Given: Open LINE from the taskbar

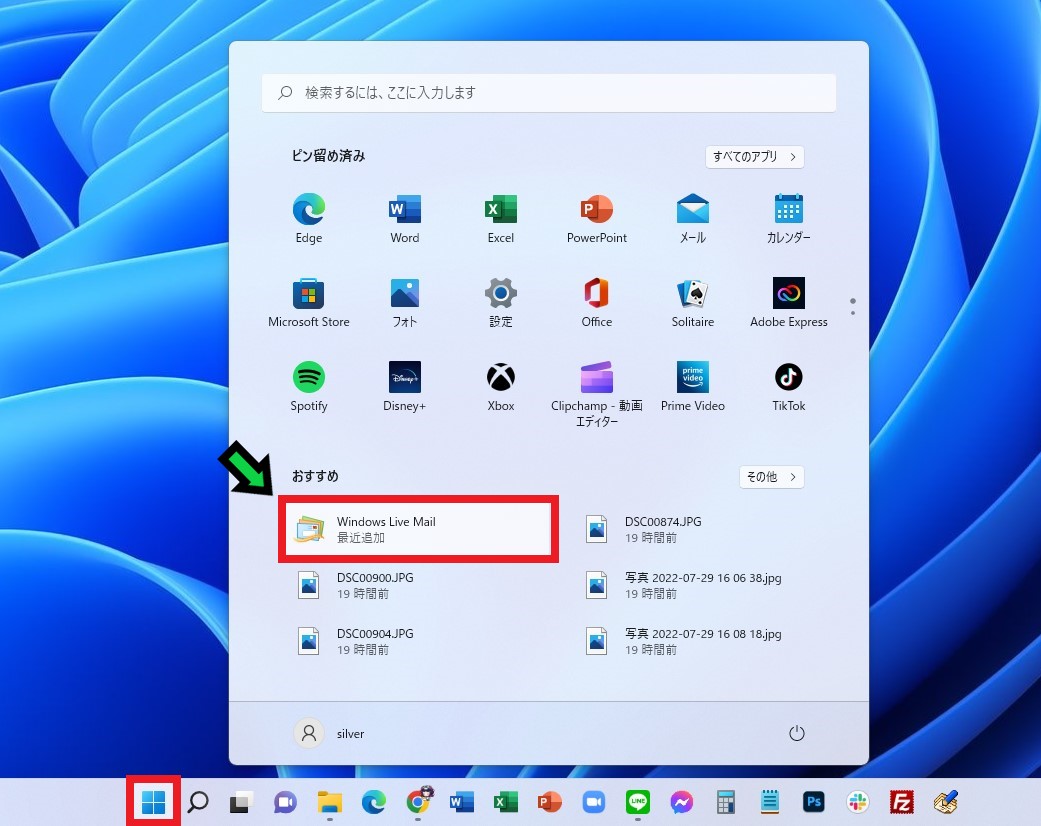Looking at the screenshot, I should 637,801.
